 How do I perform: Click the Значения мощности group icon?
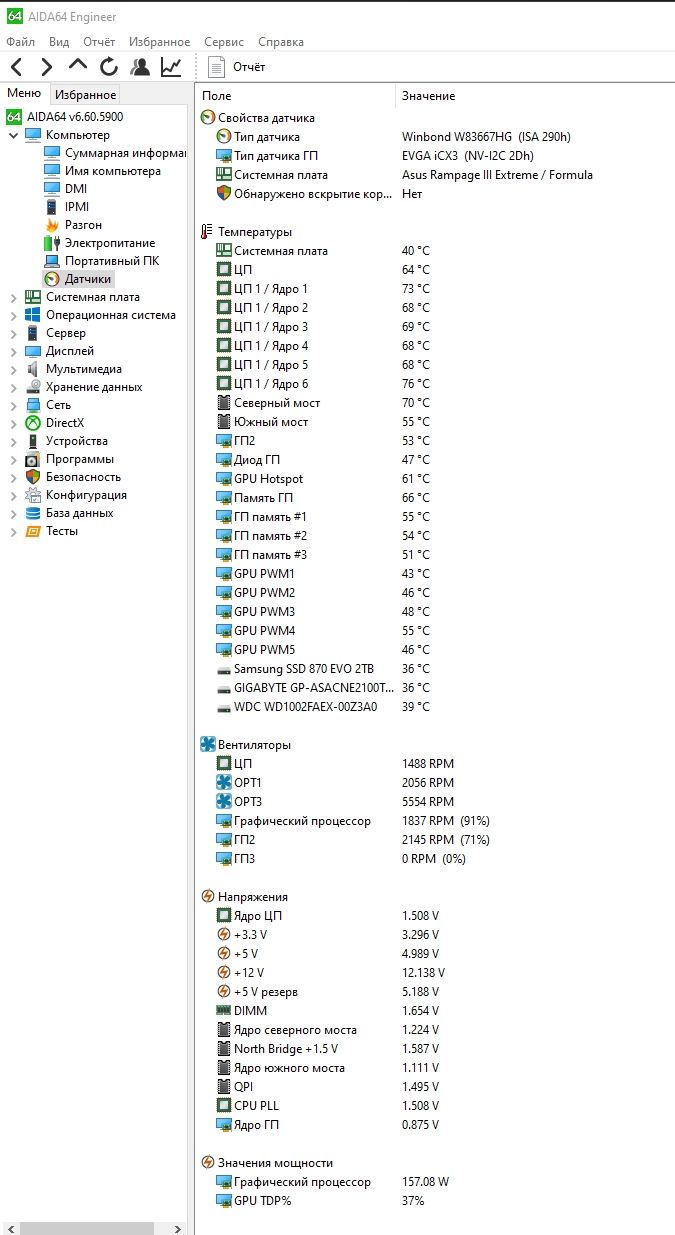click(x=207, y=1163)
